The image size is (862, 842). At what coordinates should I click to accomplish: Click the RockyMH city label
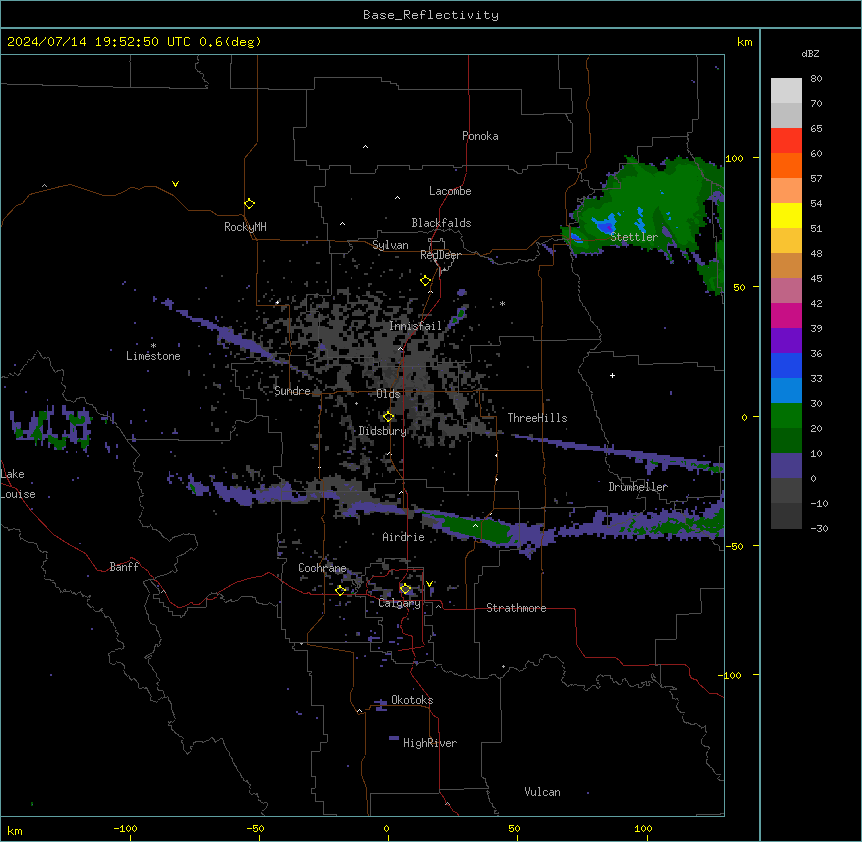point(245,226)
